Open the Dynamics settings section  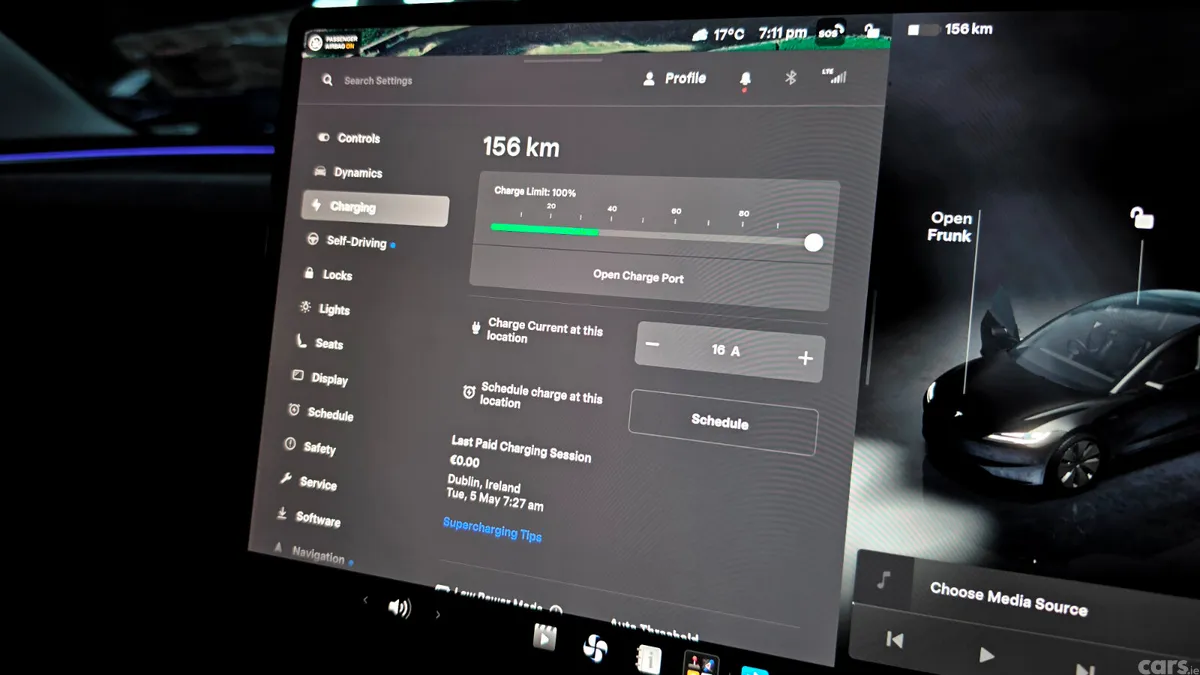point(348,172)
